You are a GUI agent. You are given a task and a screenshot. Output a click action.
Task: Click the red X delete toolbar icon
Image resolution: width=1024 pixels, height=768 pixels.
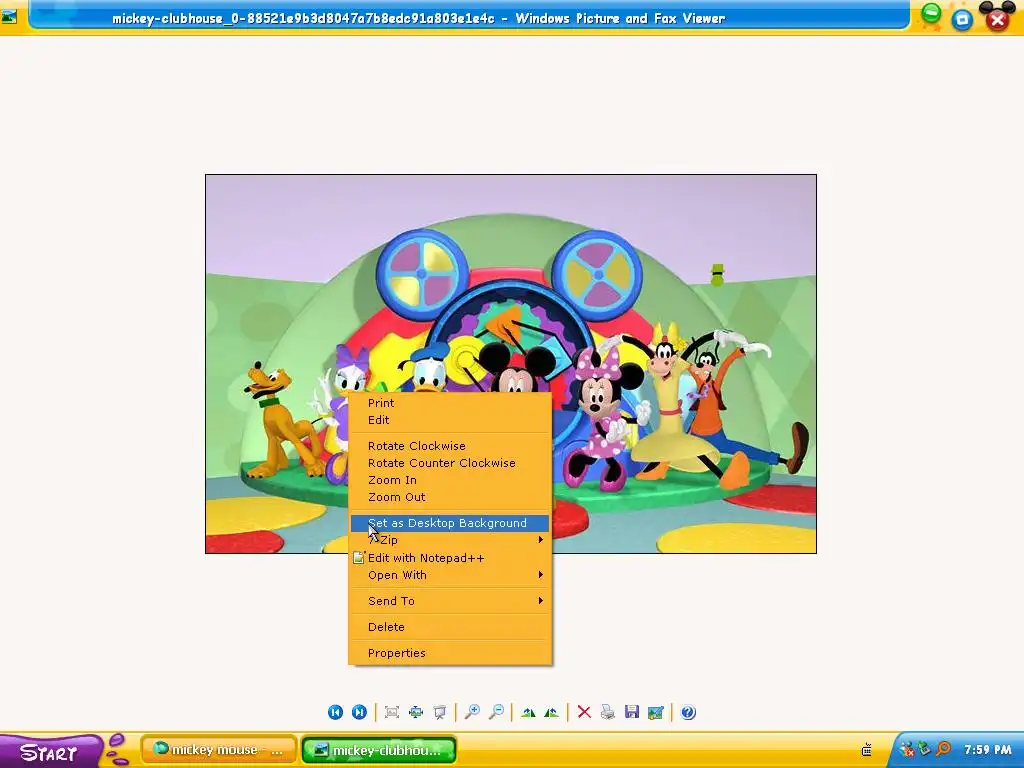[x=584, y=712]
